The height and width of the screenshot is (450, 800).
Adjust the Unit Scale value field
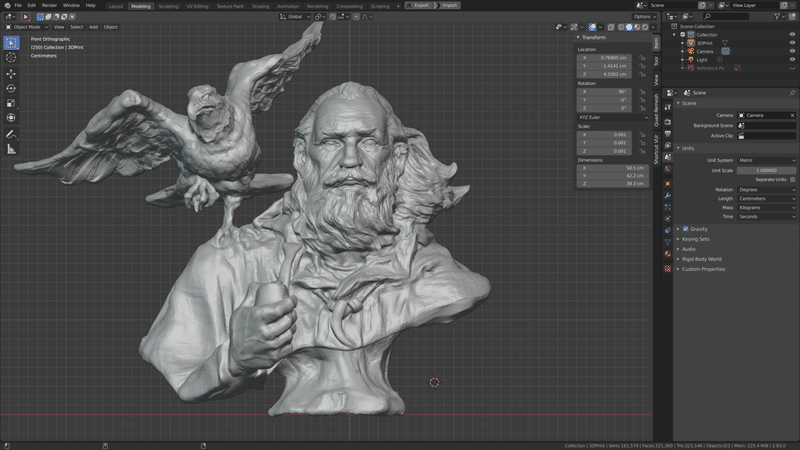point(766,170)
